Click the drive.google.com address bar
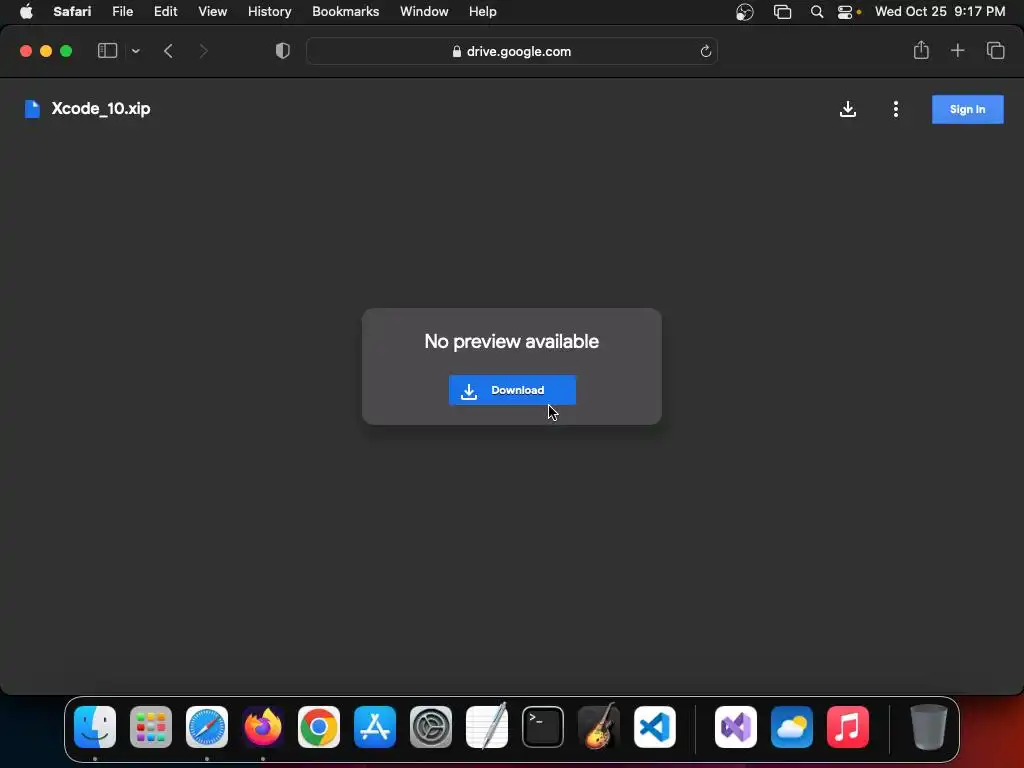This screenshot has height=768, width=1024. tap(511, 51)
